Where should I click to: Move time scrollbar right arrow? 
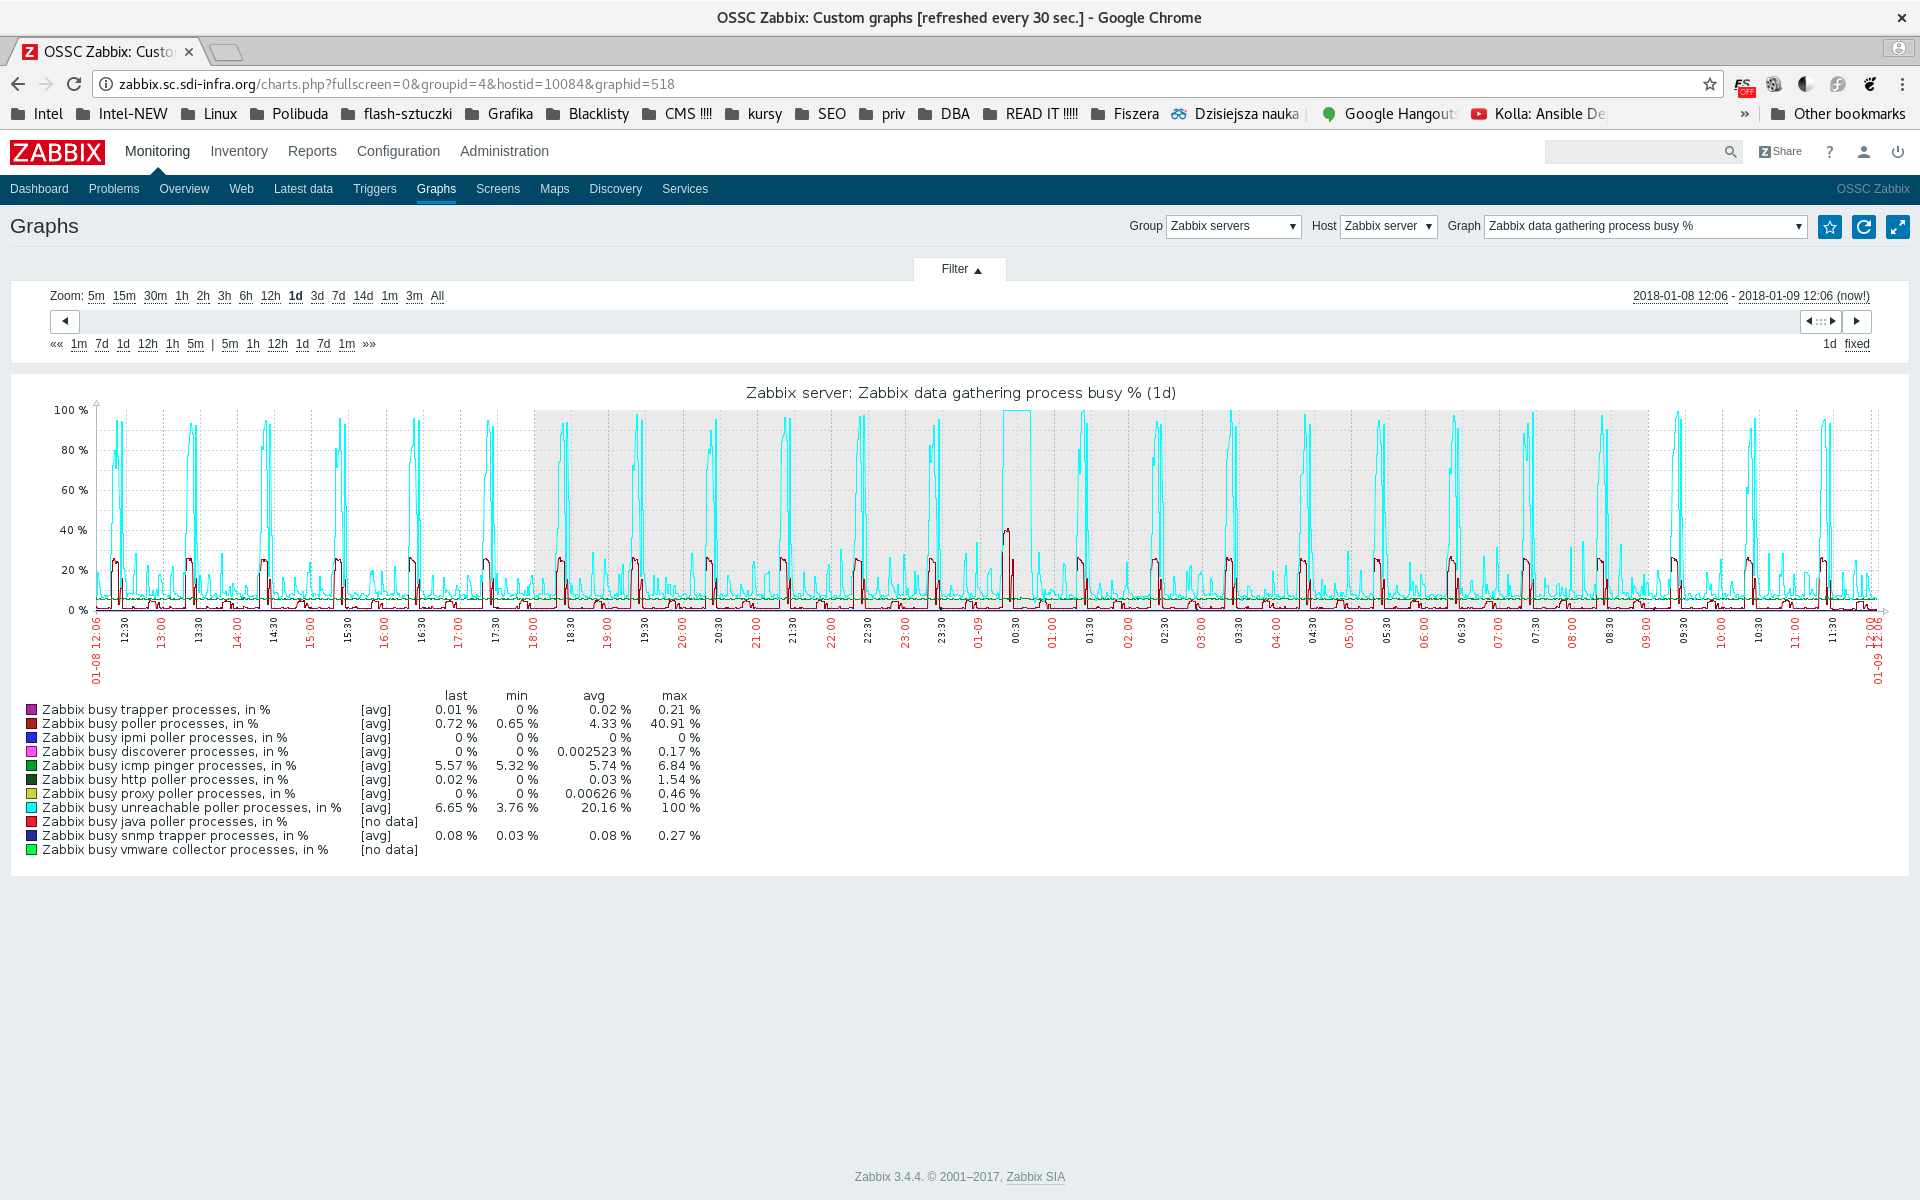[1857, 321]
